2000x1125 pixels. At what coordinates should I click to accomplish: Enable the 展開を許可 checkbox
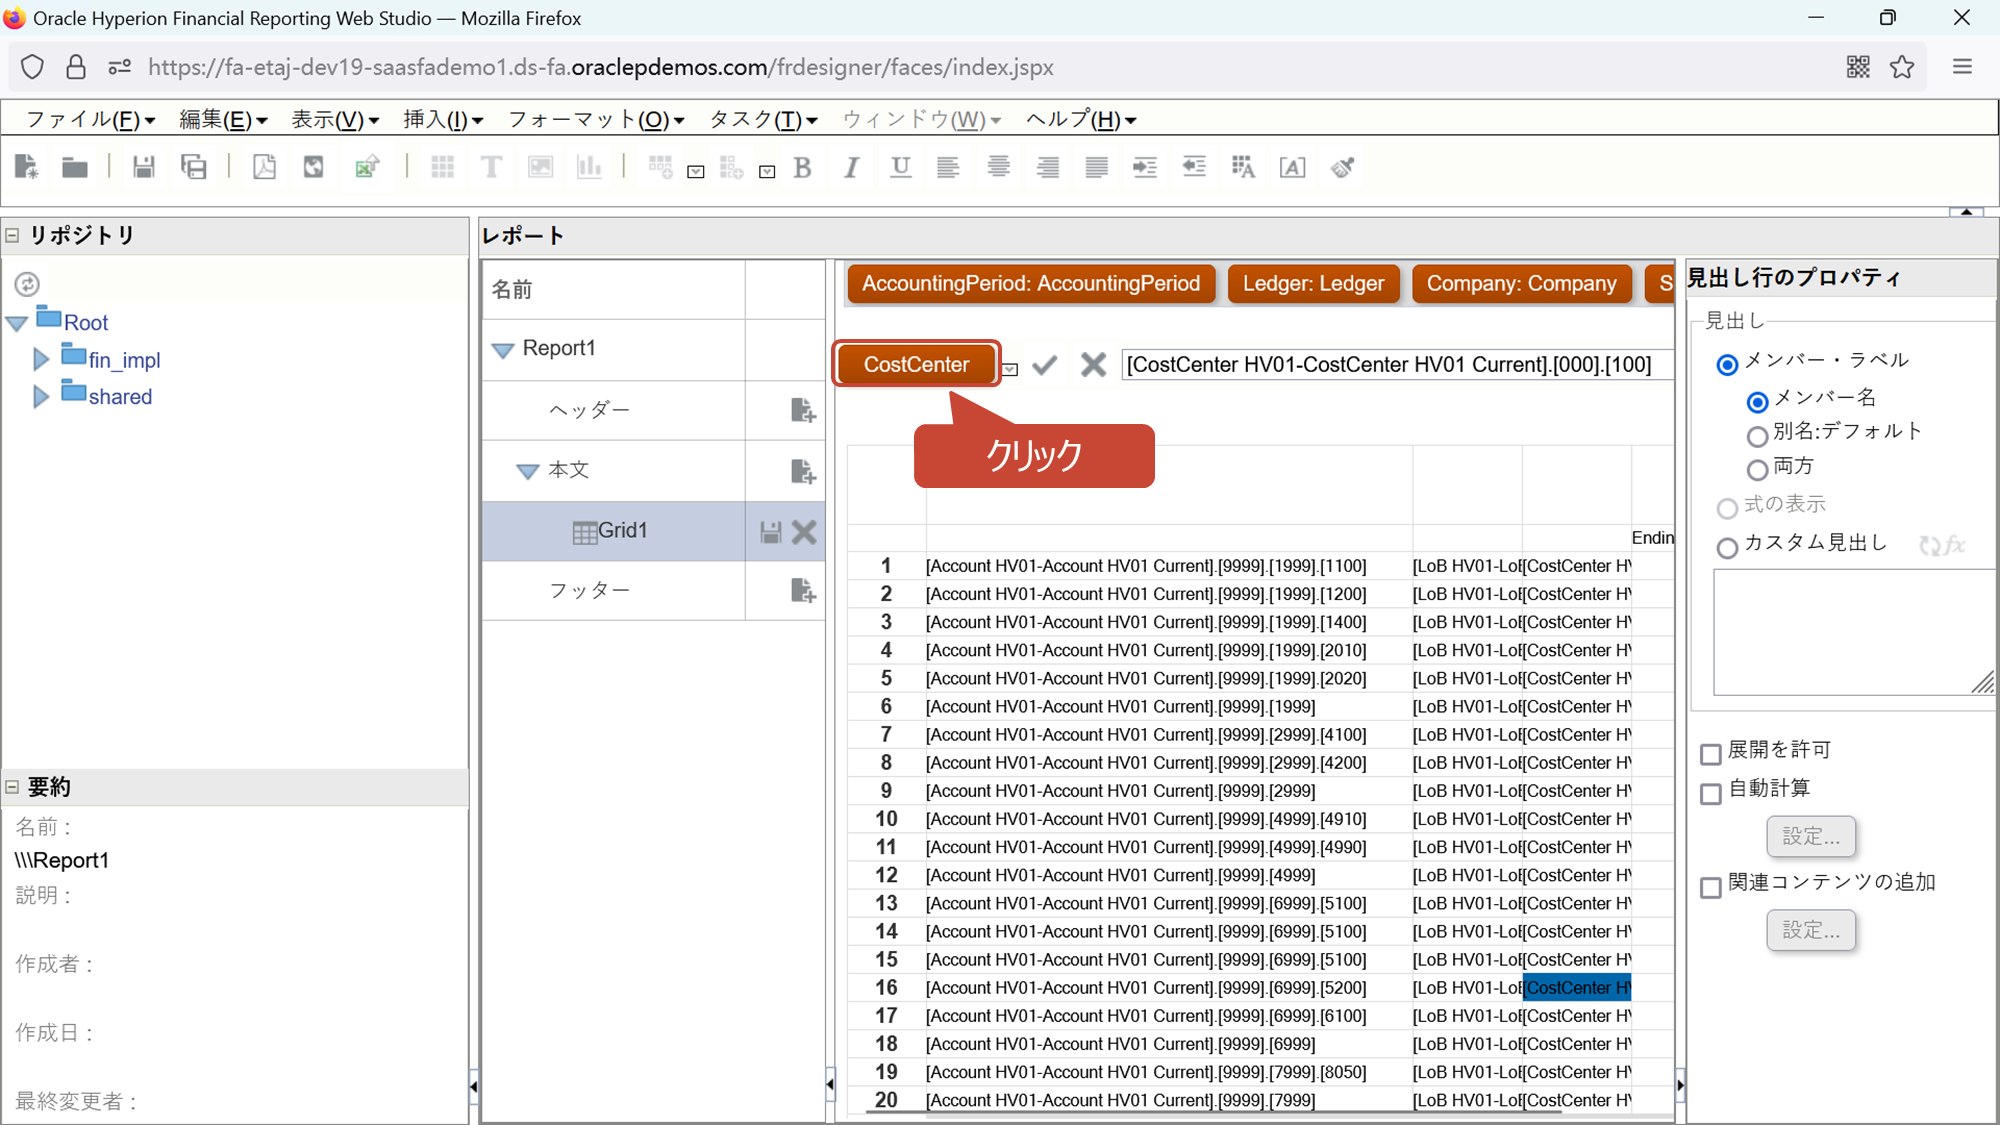click(x=1711, y=753)
